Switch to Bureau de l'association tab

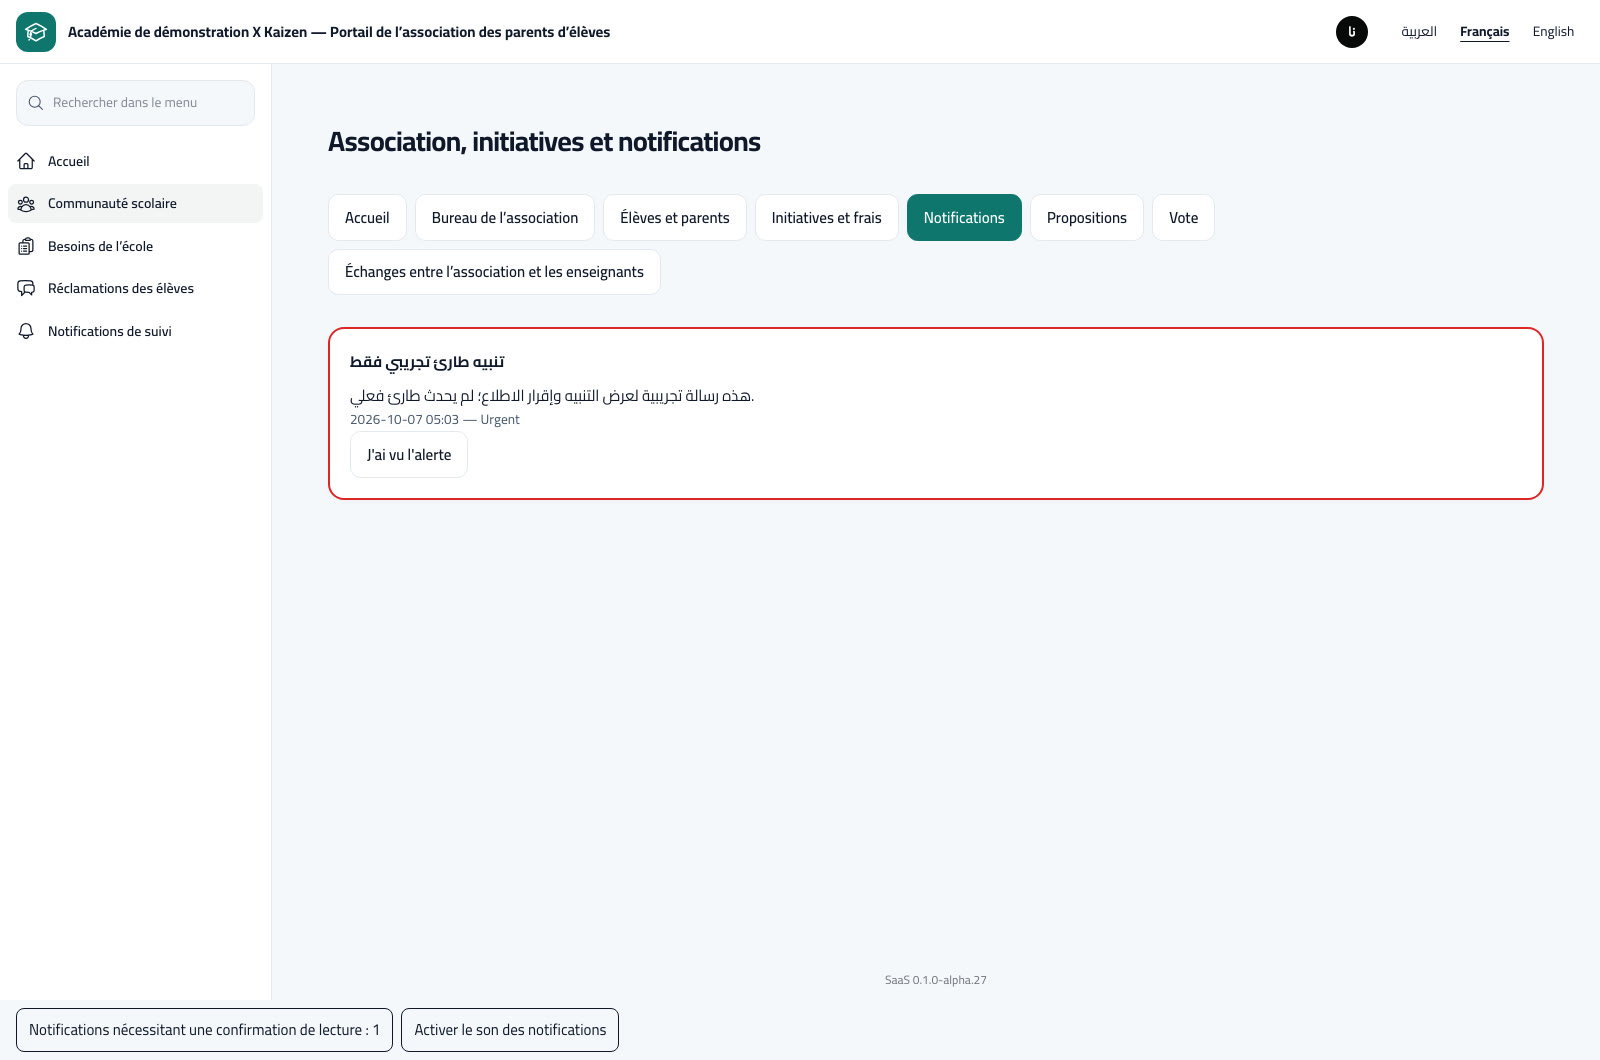pos(505,218)
